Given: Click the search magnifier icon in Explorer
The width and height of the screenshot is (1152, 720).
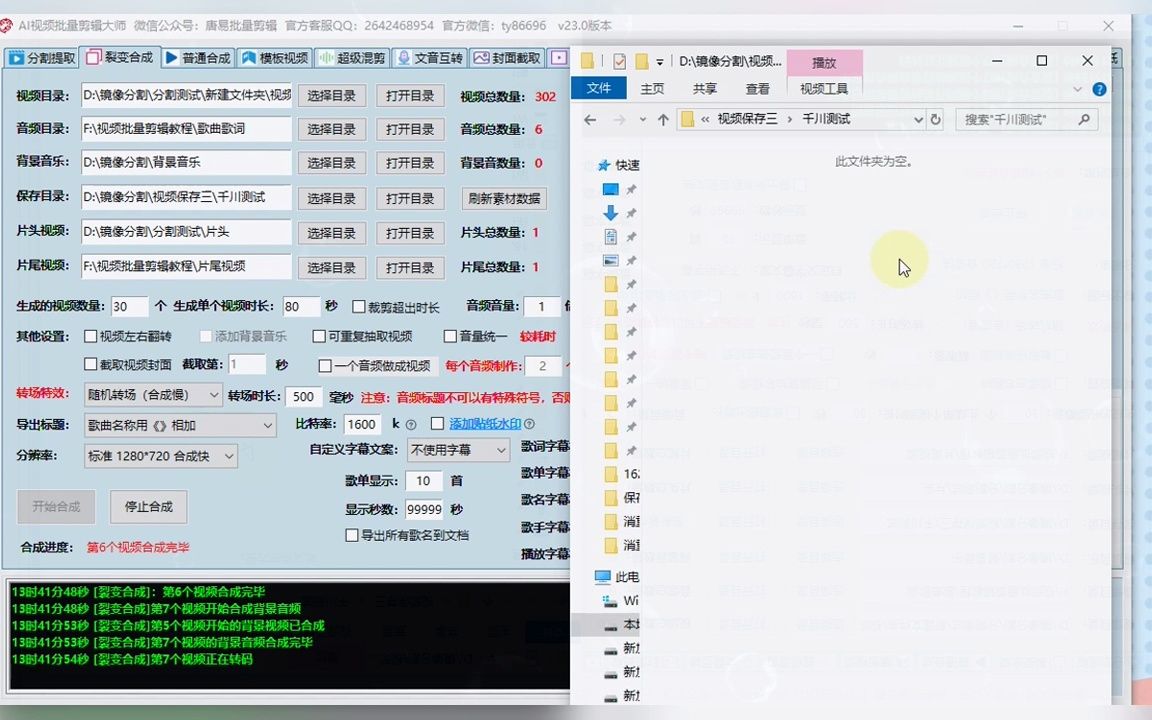Looking at the screenshot, I should tap(1084, 119).
